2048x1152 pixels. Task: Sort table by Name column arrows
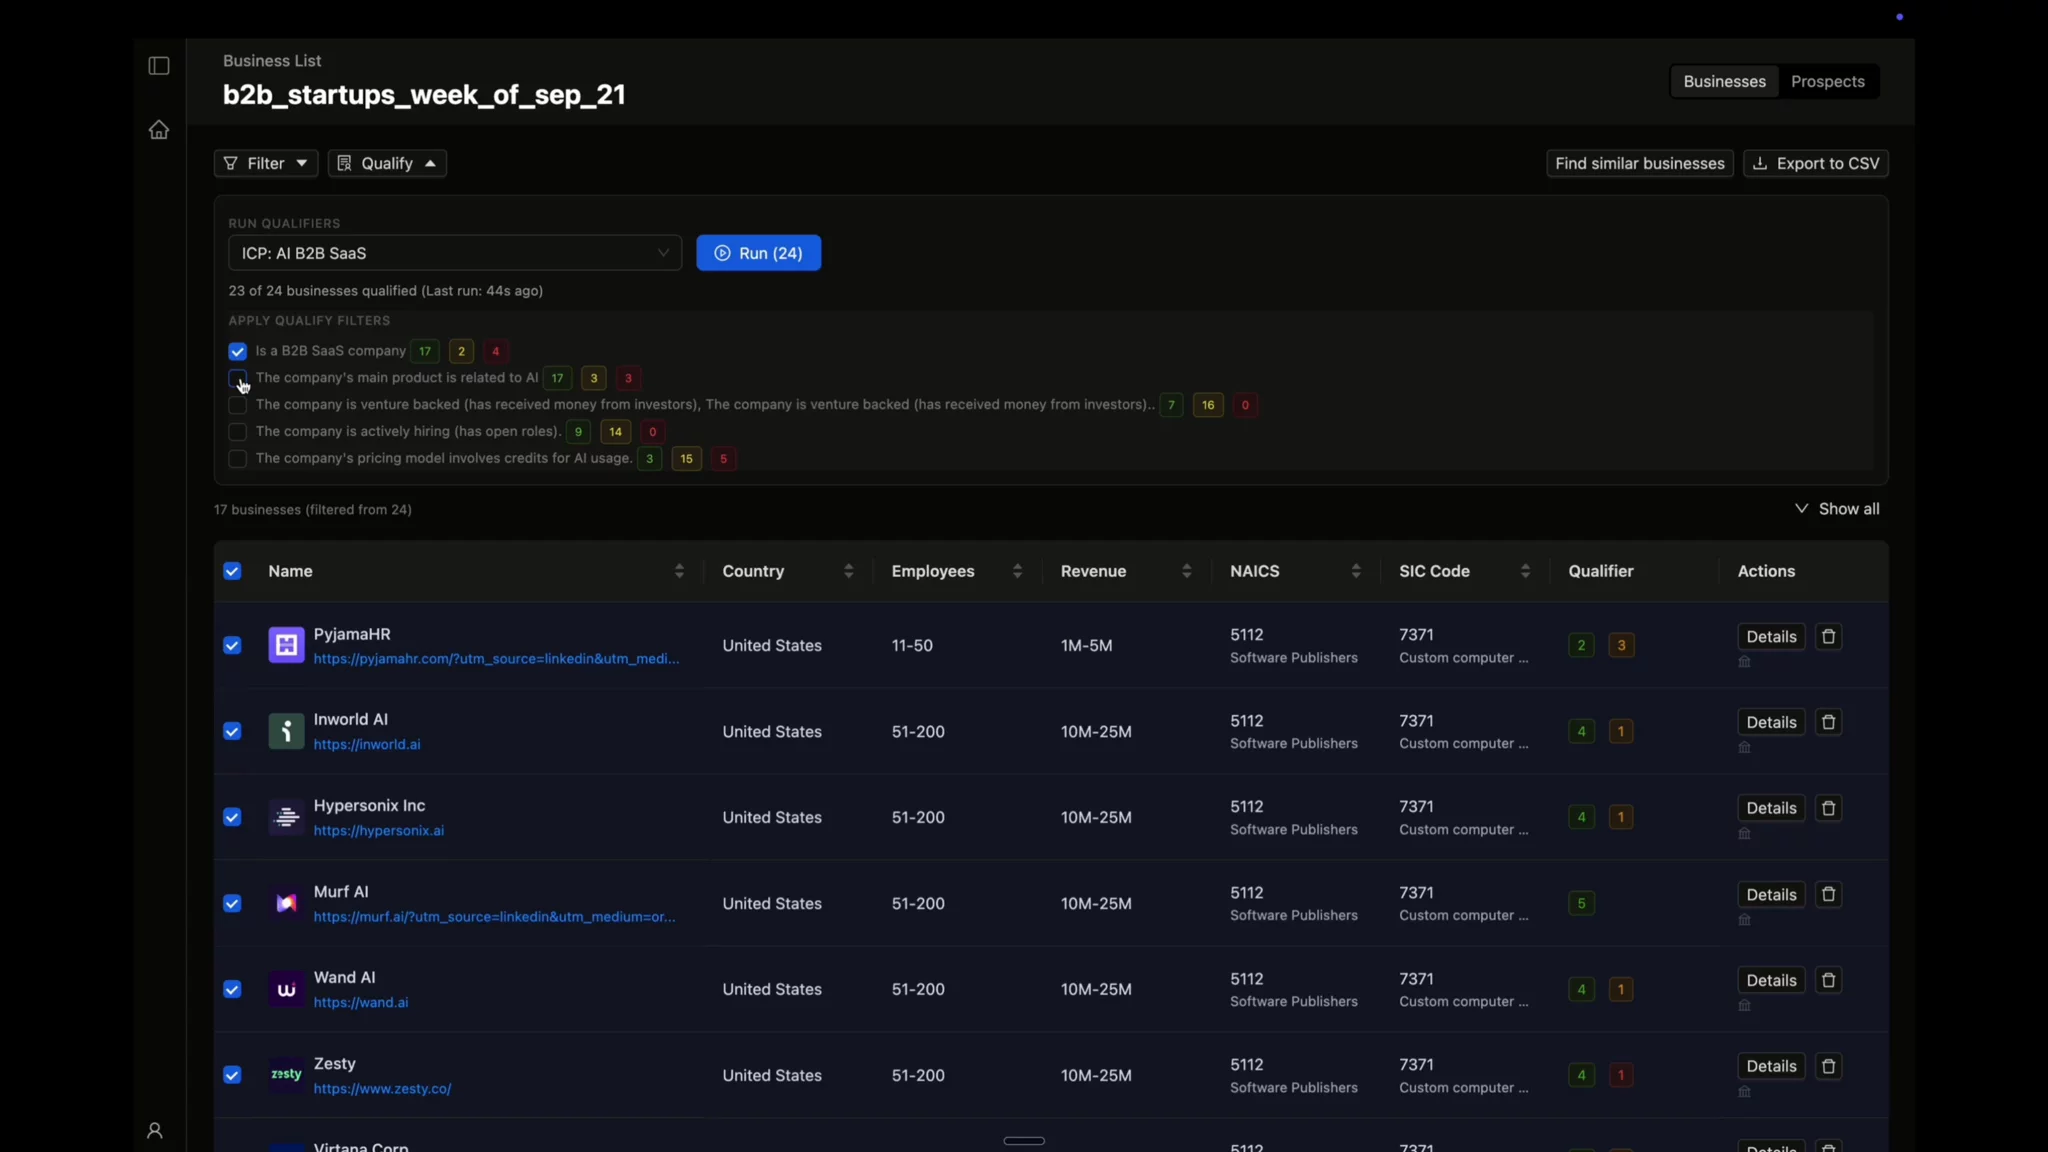679,571
